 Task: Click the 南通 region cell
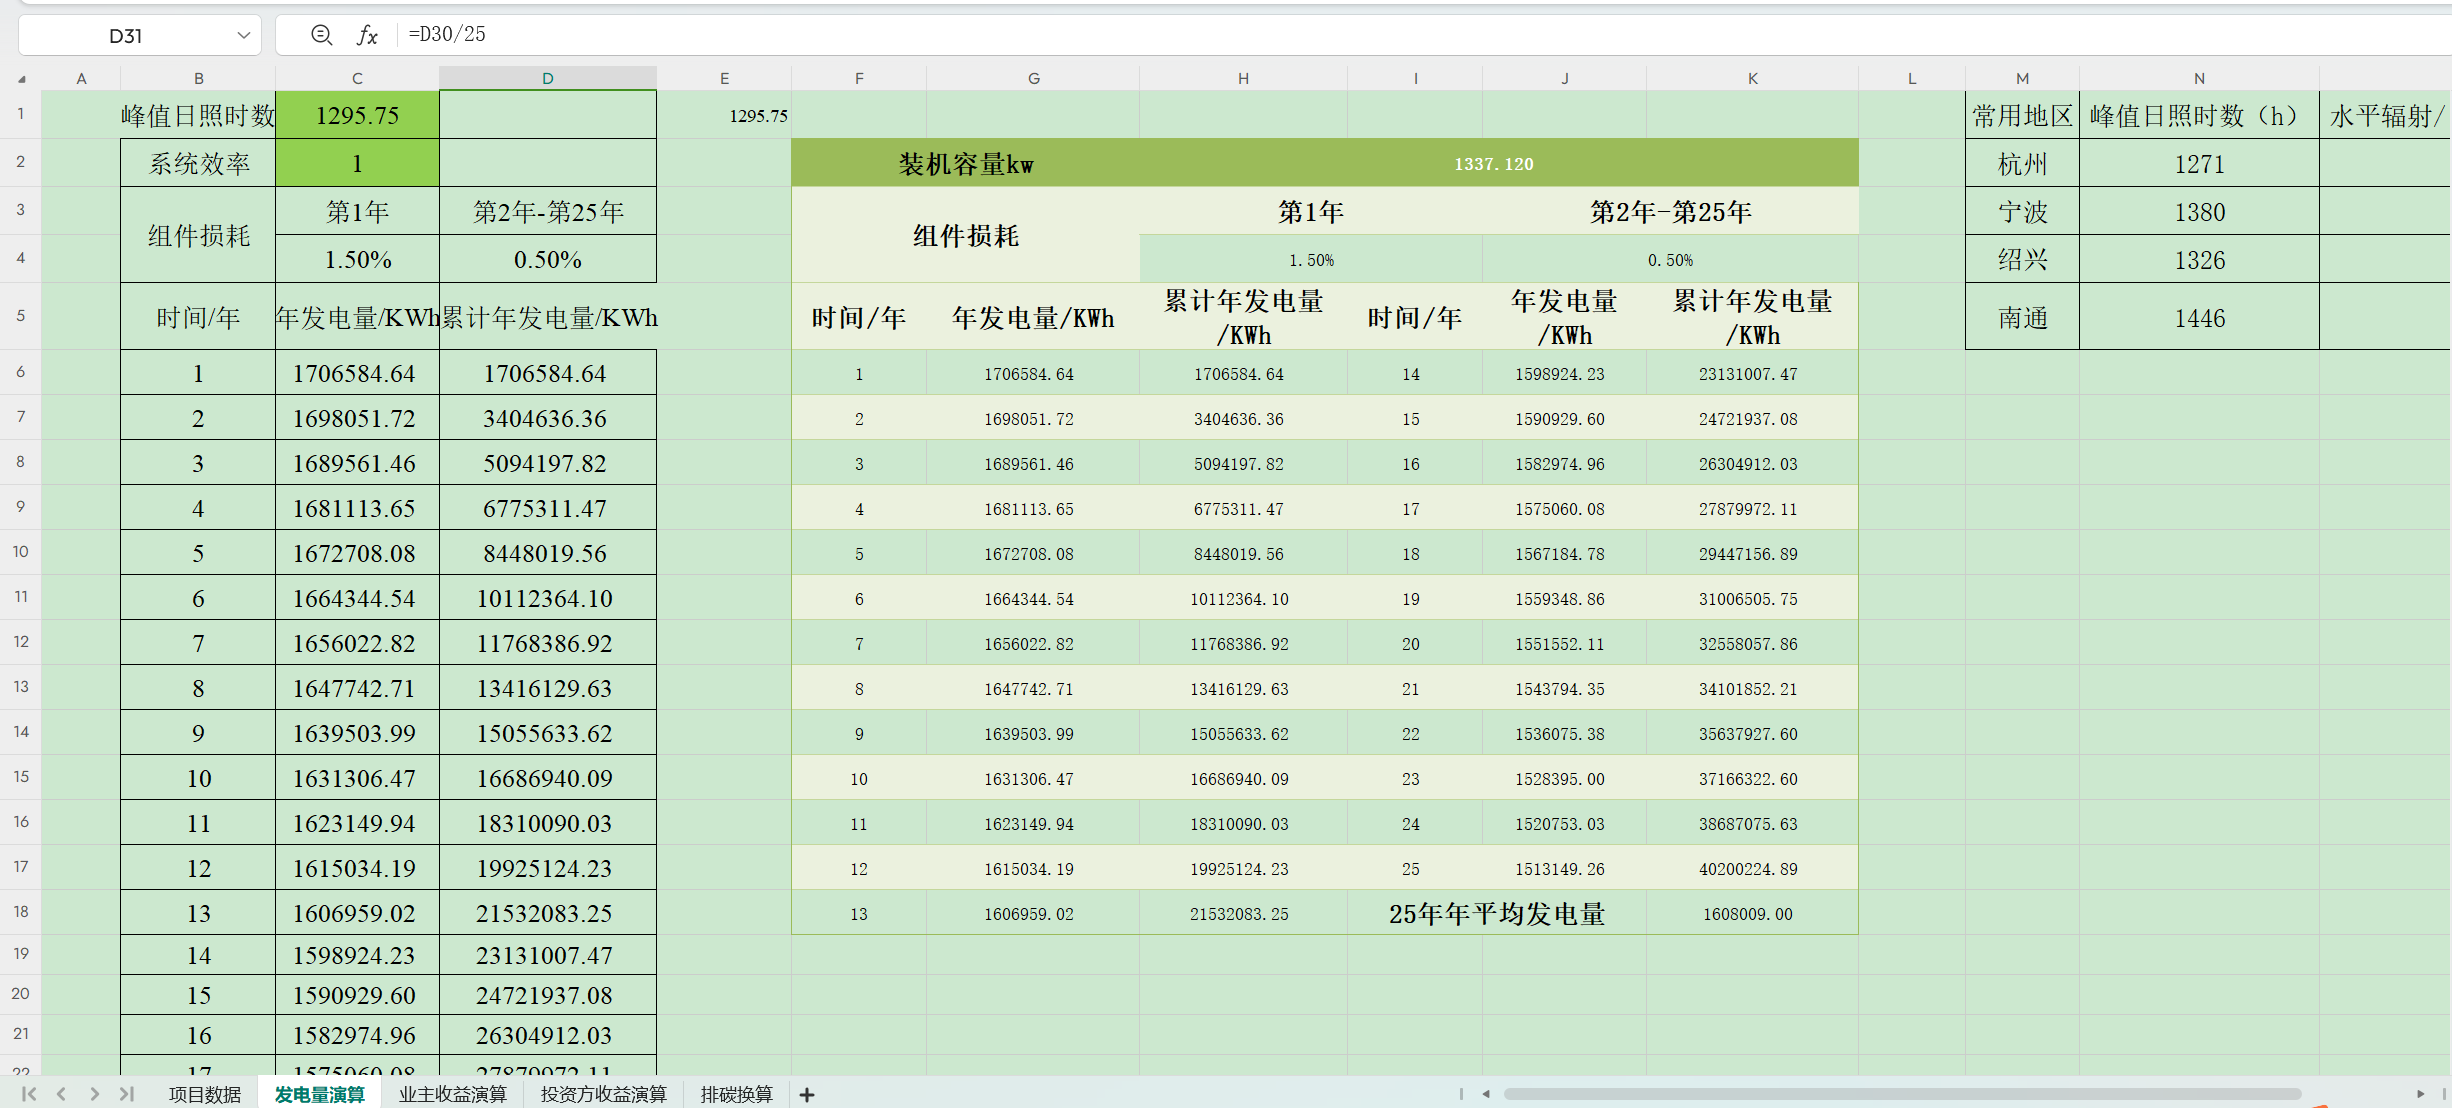pos(2022,317)
